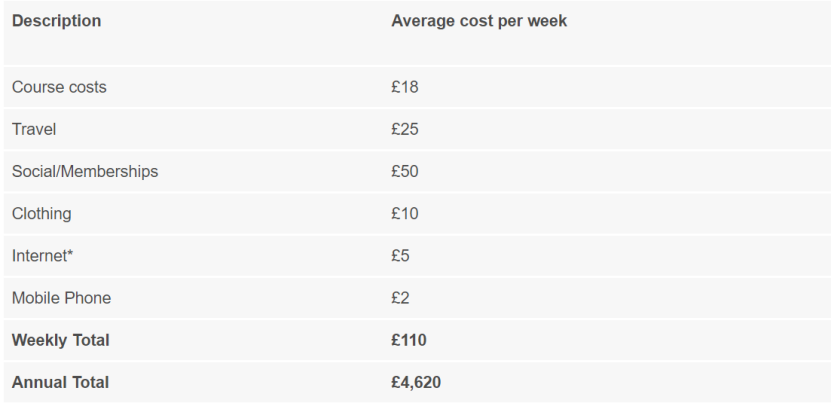Screen dimensions: 831x403
Task: Select the £110 weekly total value
Action: pyautogui.click(x=409, y=340)
